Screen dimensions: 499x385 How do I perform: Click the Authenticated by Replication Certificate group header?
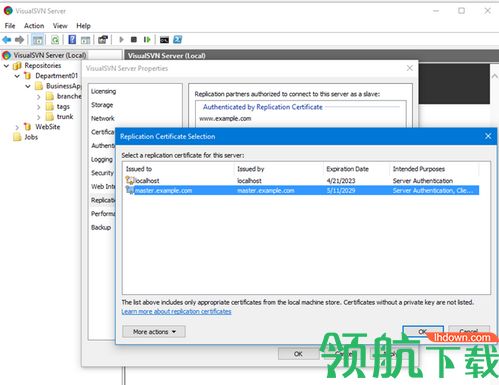tap(263, 107)
